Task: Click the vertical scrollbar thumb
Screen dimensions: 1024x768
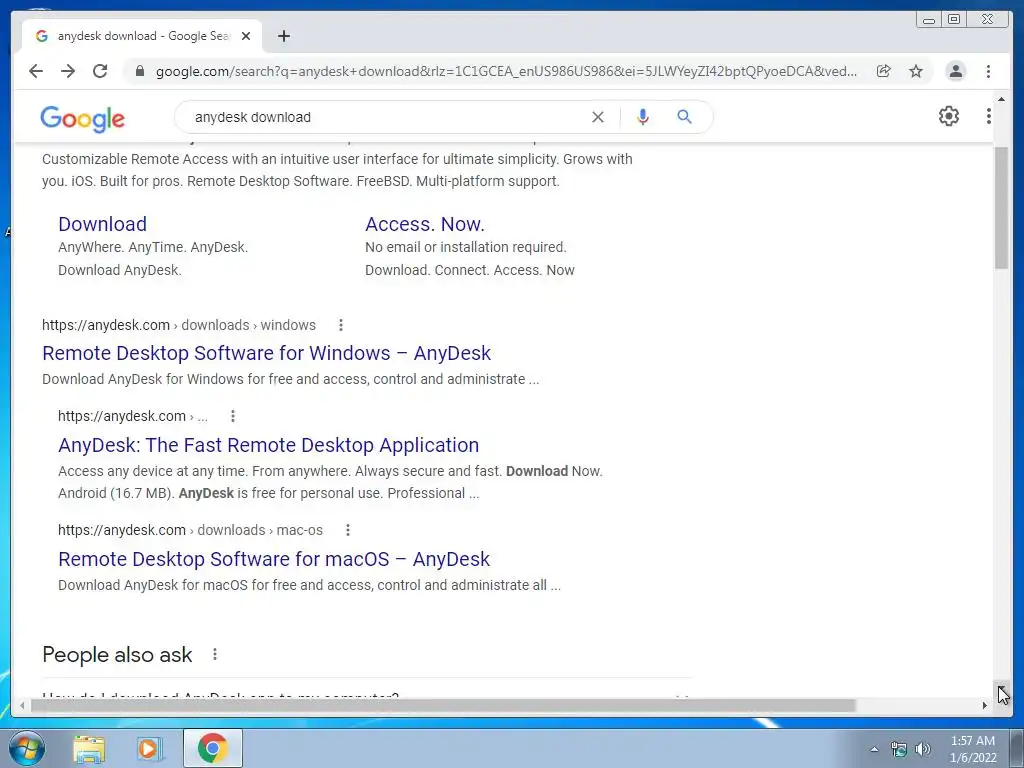Action: pyautogui.click(x=1001, y=208)
